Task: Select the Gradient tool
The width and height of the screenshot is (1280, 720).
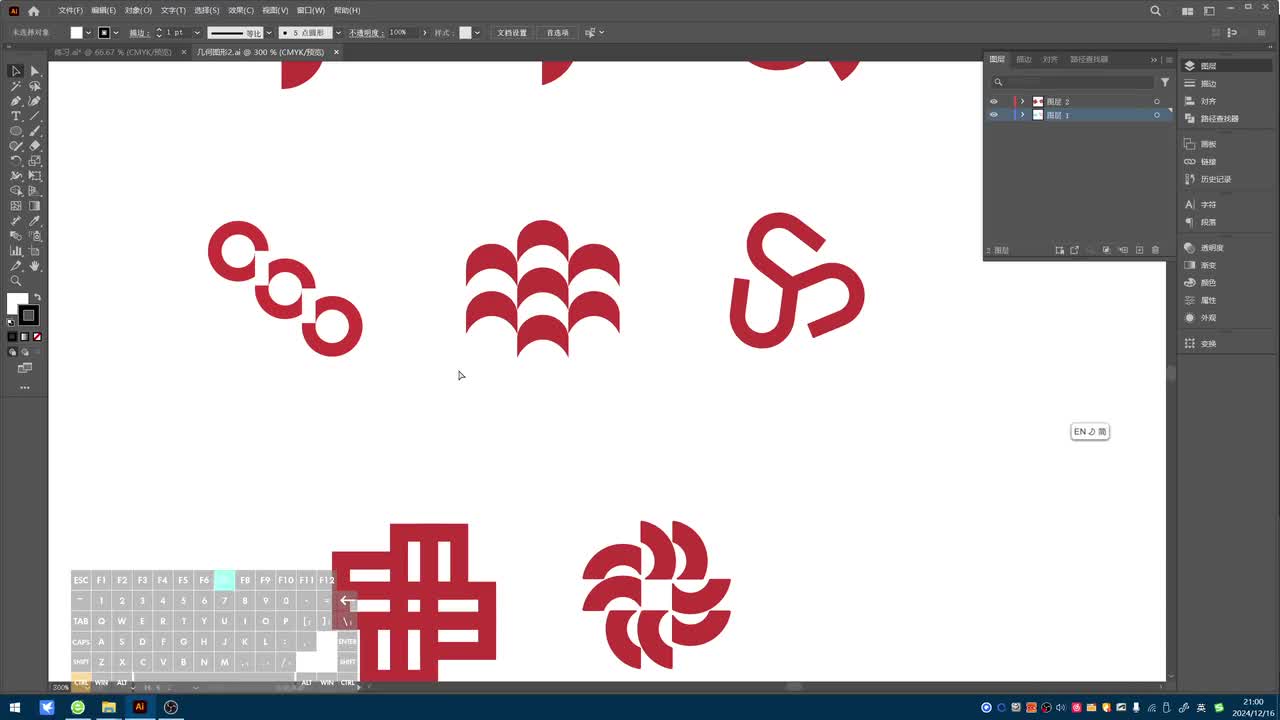Action: click(x=35, y=206)
